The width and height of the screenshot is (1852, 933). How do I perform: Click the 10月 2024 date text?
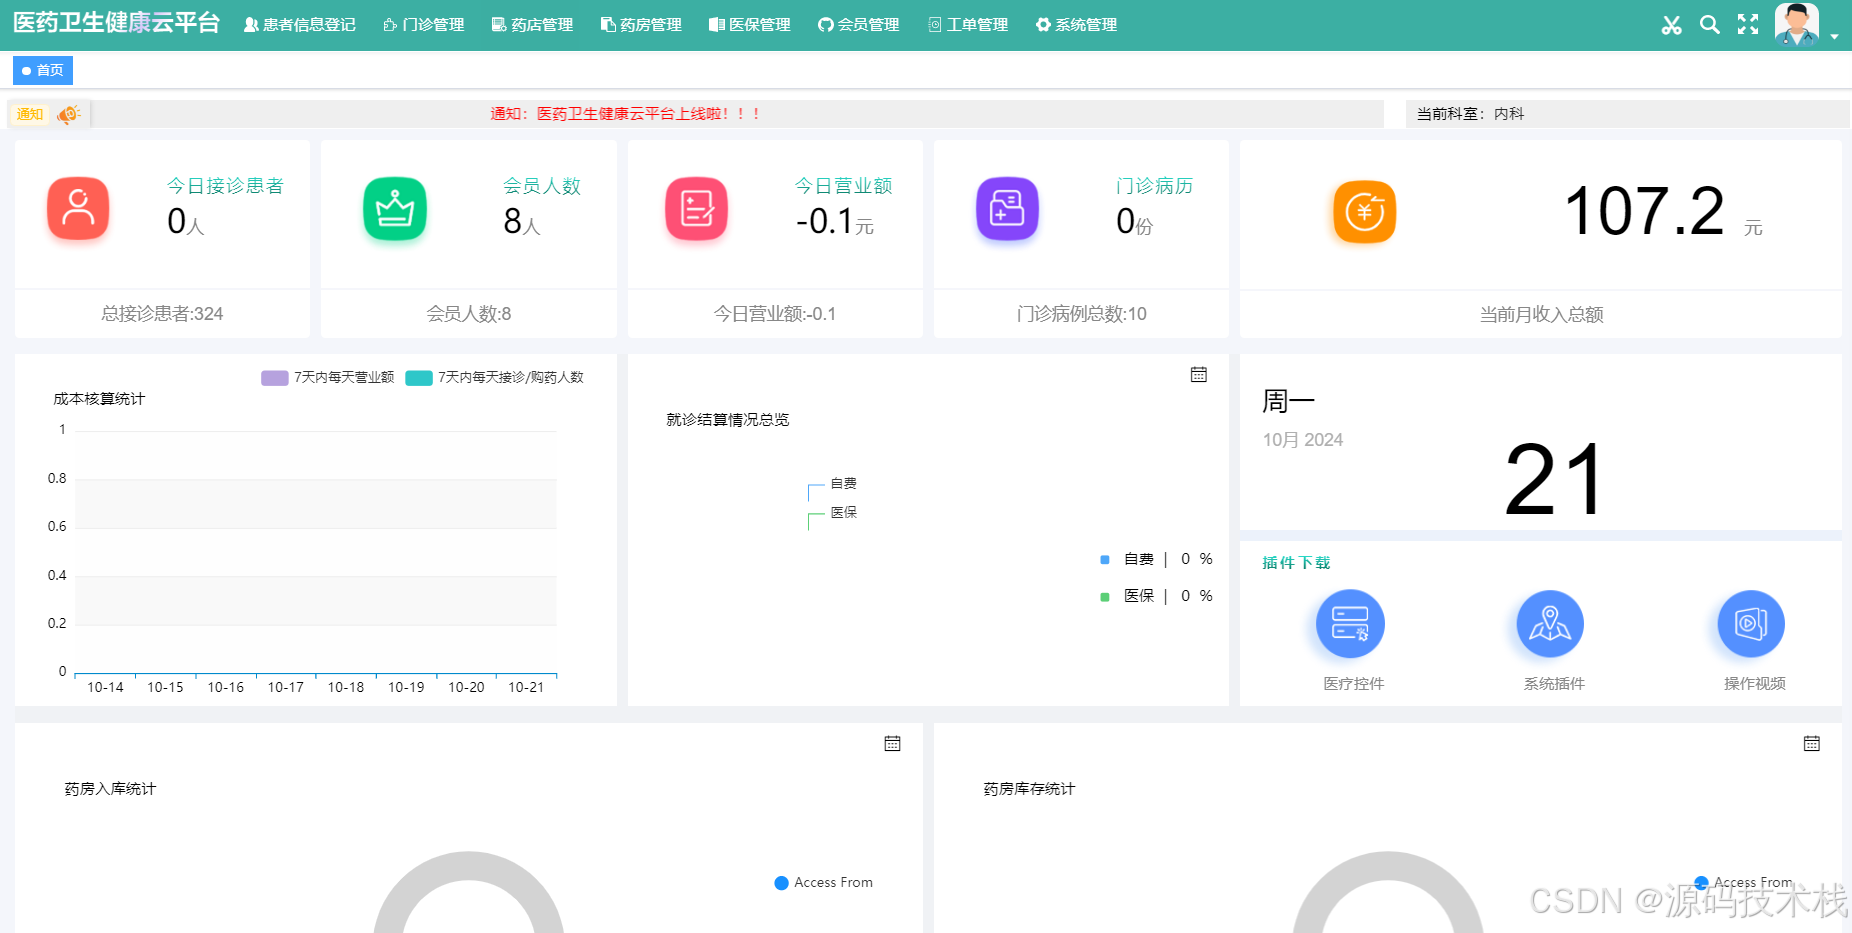click(1303, 440)
